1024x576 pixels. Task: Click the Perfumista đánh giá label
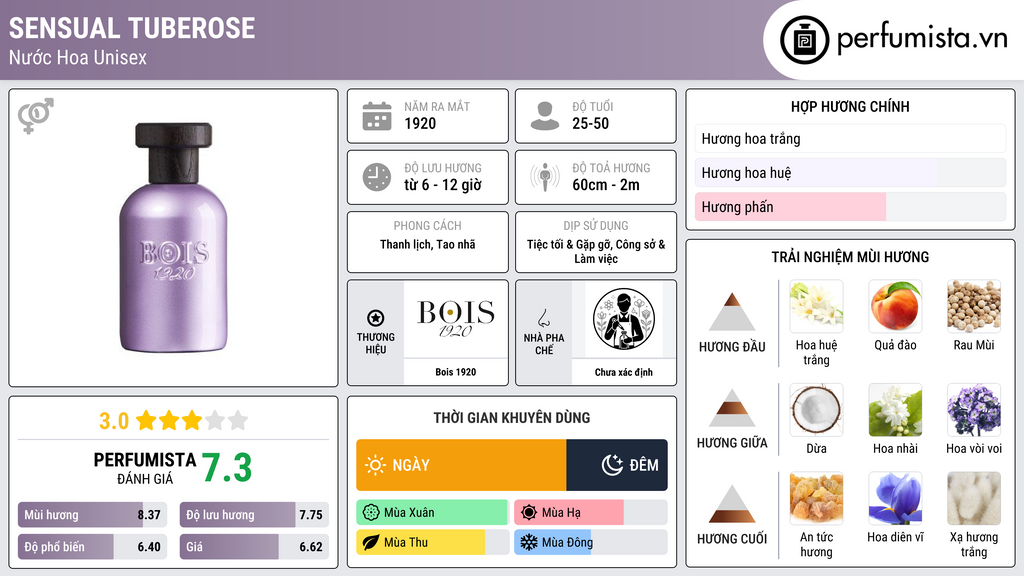144,468
